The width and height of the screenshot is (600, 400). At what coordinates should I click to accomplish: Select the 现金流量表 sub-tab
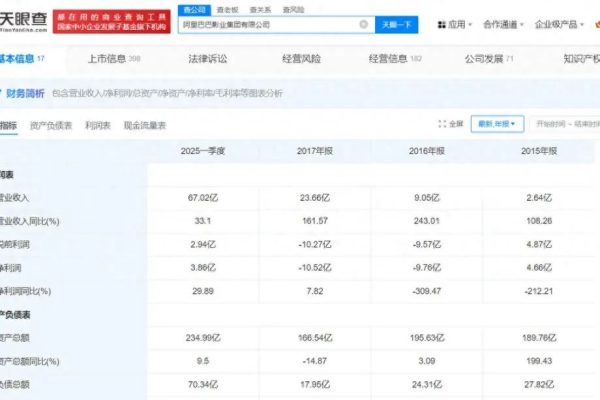(x=145, y=125)
